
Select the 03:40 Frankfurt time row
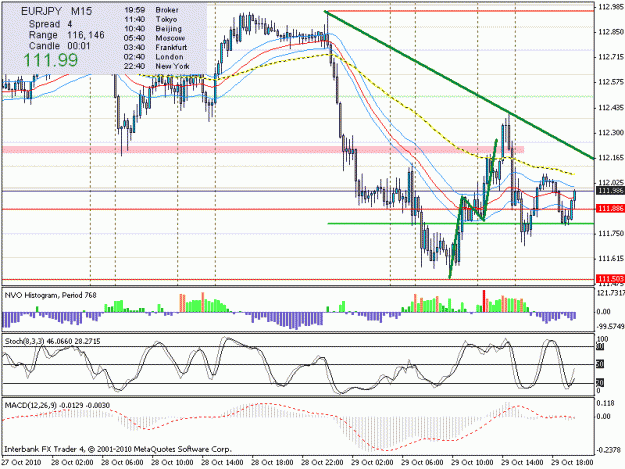(x=155, y=47)
